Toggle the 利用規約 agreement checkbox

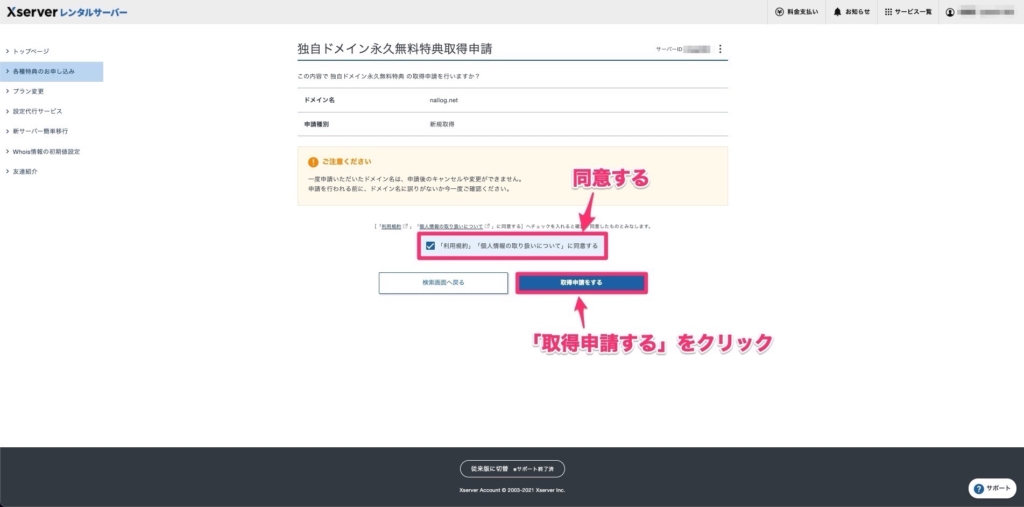tap(430, 245)
